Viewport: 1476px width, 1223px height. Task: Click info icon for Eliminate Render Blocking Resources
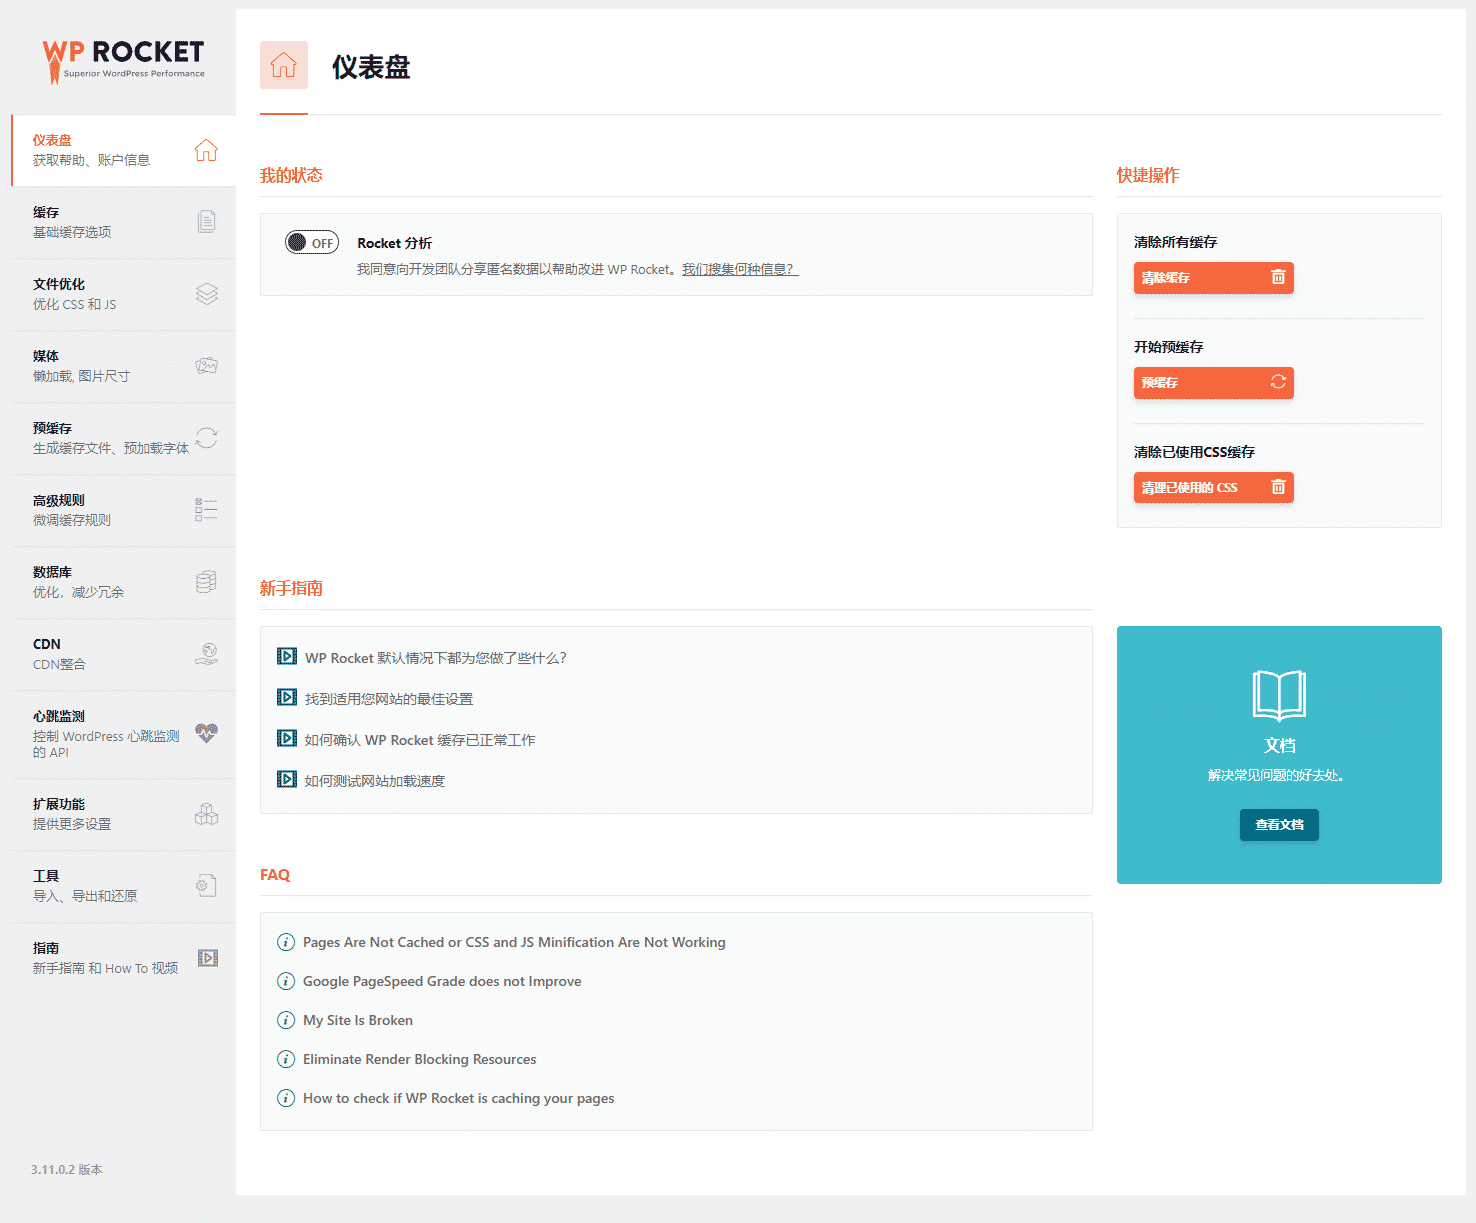pos(286,1059)
